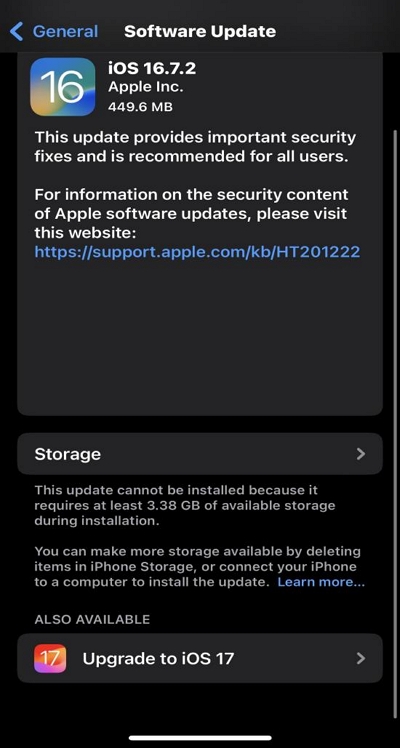Image resolution: width=400 pixels, height=748 pixels.
Task: Tap the iOS 16 app icon
Action: [x=62, y=87]
